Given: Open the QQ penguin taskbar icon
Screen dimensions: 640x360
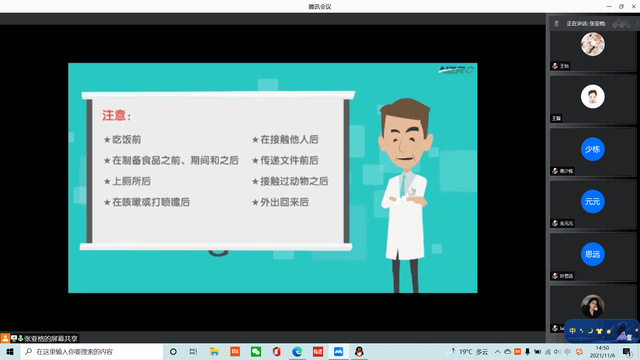Looking at the screenshot, I should 359,351.
